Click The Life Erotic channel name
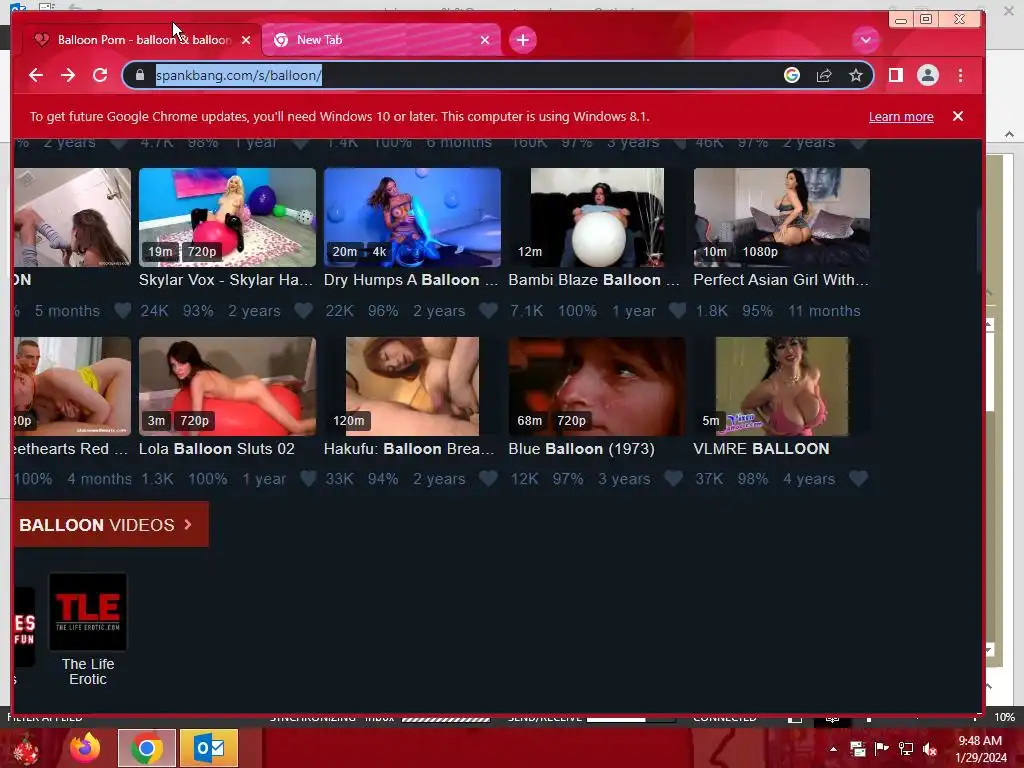Image resolution: width=1024 pixels, height=768 pixels. coord(88,671)
